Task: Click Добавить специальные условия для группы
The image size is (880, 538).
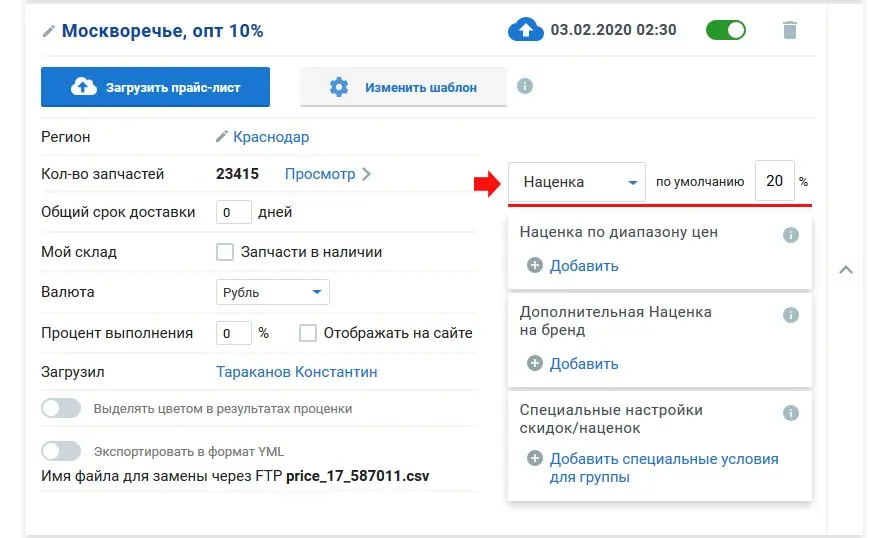Action: click(664, 468)
